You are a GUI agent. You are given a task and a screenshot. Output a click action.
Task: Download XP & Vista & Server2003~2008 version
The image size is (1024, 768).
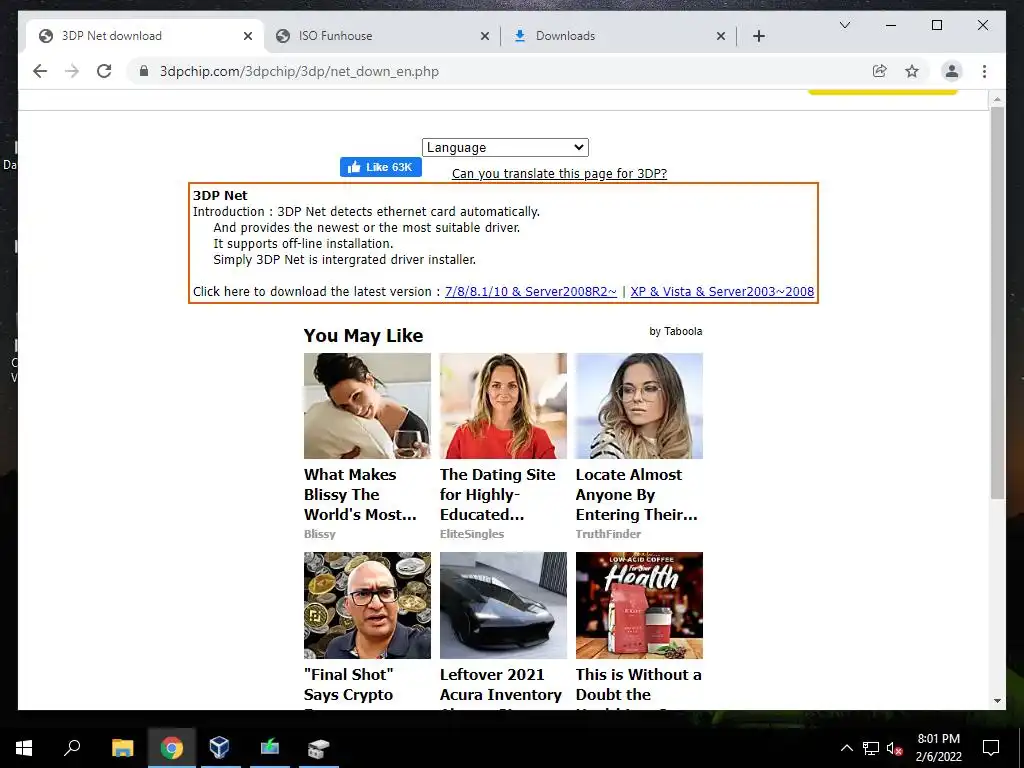[722, 292]
